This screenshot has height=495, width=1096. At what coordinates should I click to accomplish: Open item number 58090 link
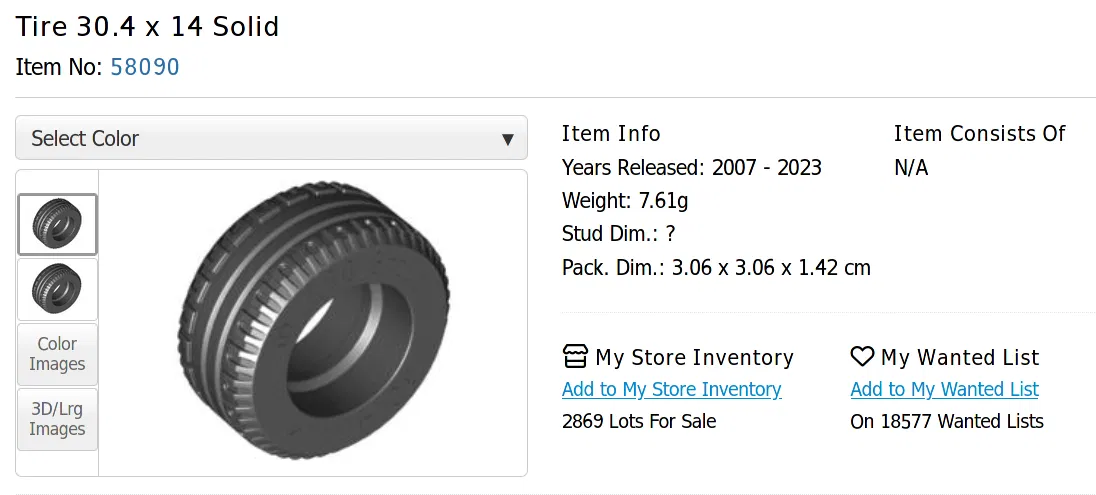point(145,67)
